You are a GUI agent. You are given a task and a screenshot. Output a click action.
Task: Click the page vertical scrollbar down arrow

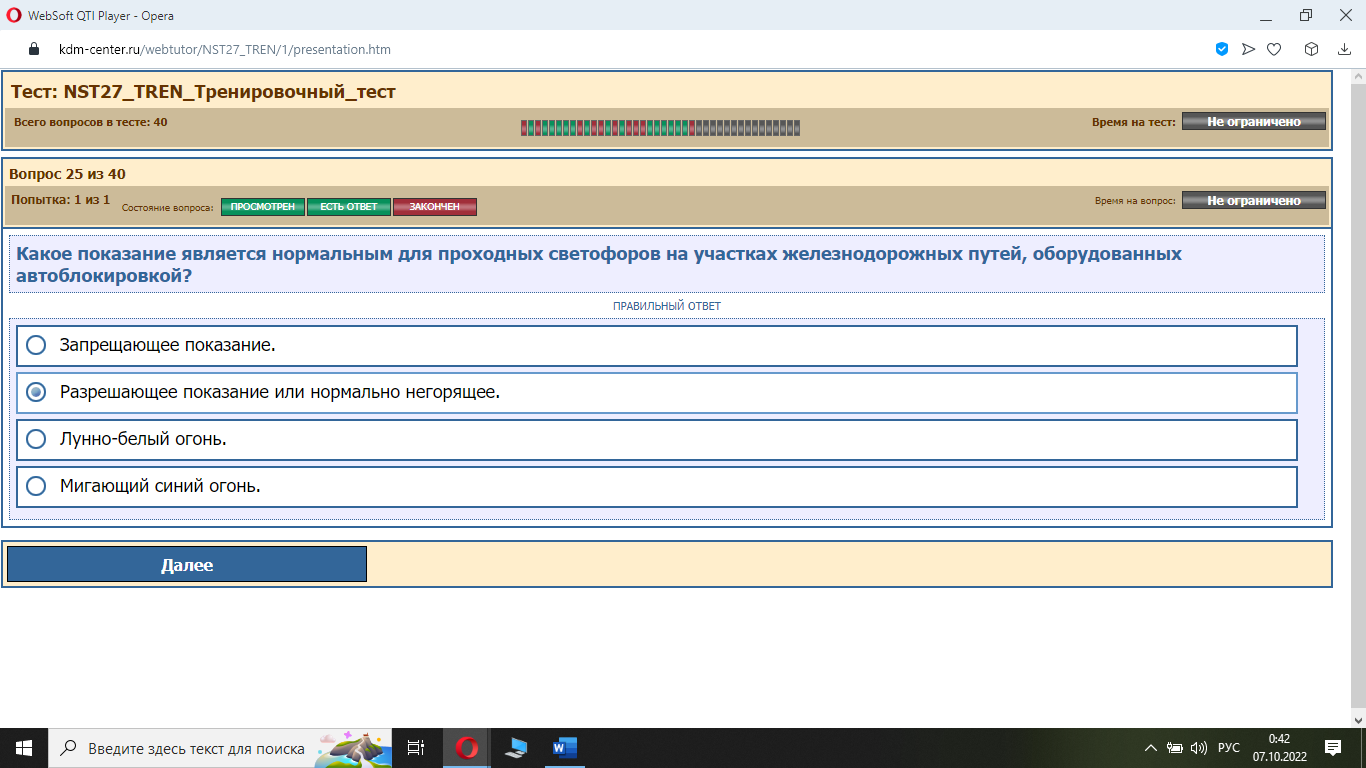pos(1357,719)
